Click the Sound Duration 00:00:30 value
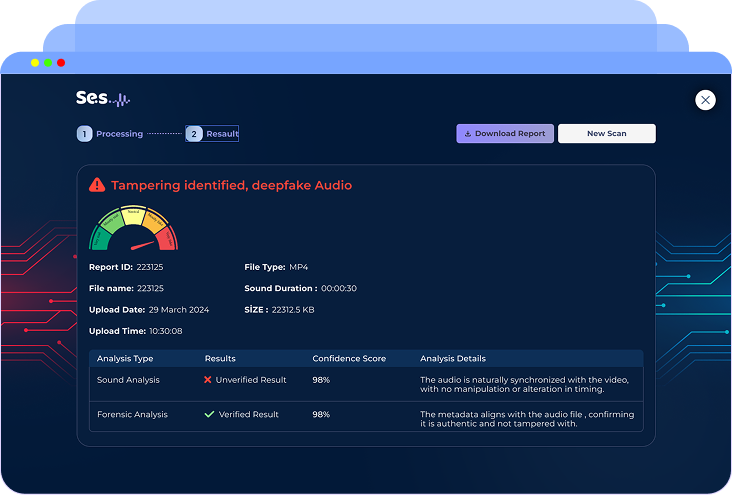The height and width of the screenshot is (495, 732). [339, 289]
